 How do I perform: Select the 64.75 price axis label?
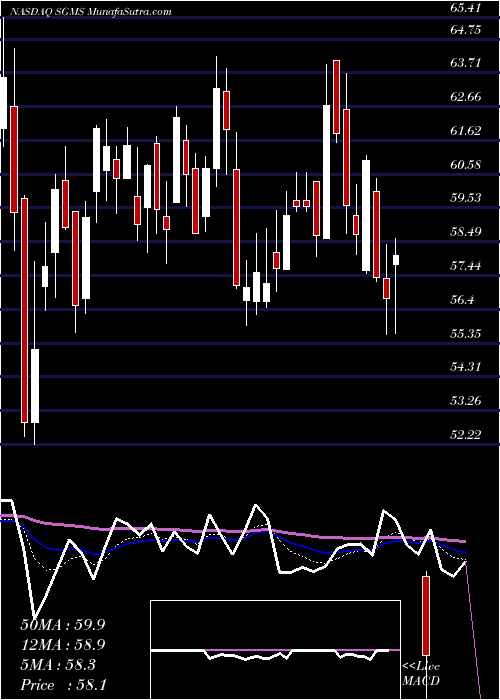[x=466, y=30]
